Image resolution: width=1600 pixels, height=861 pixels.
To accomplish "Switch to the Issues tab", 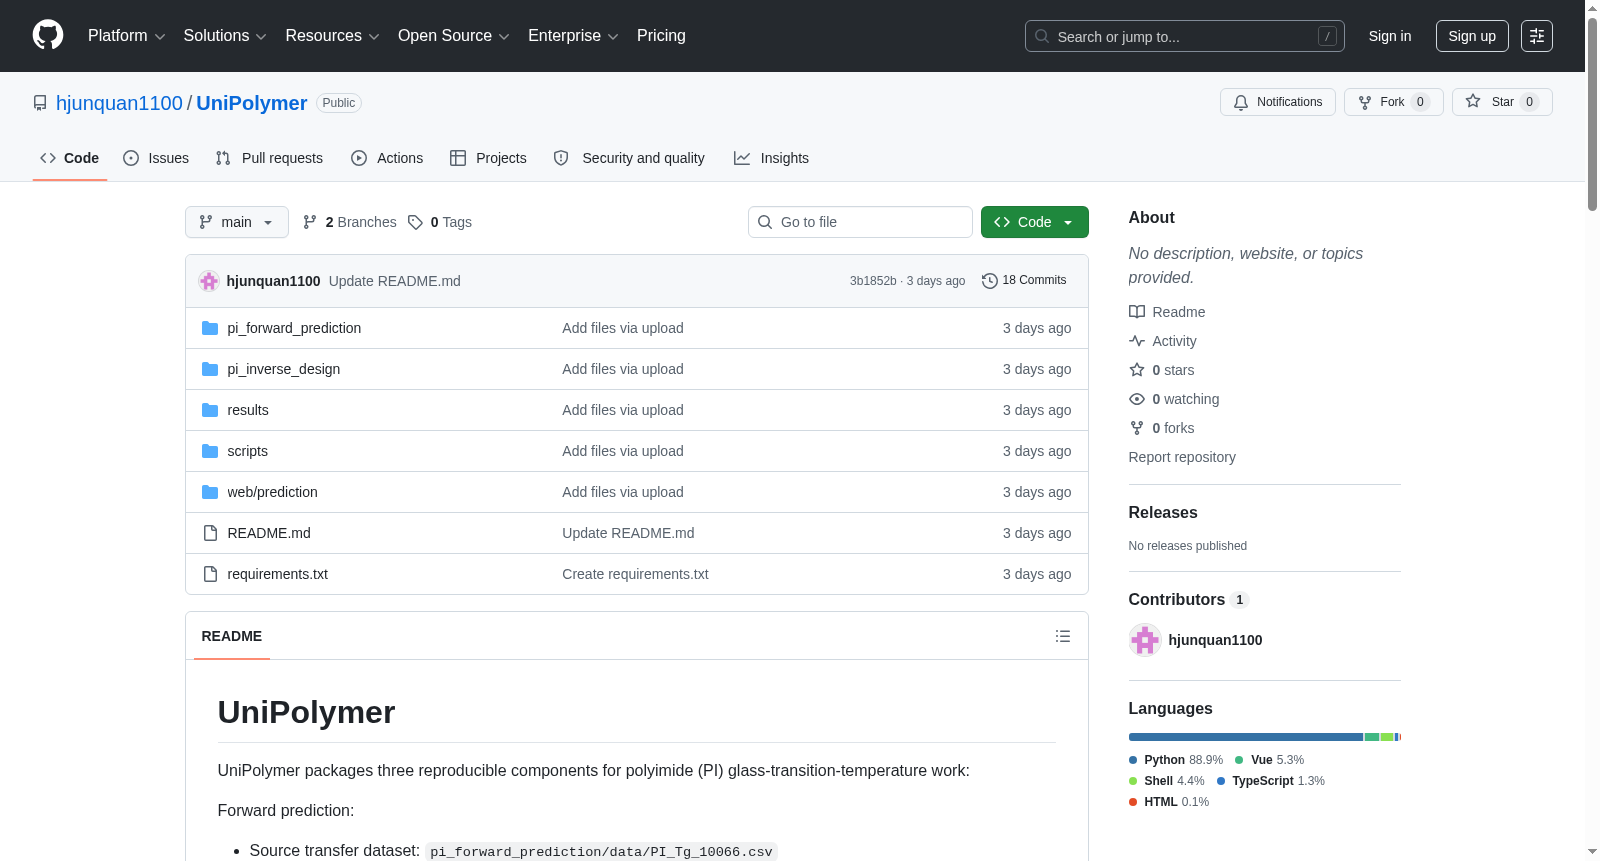I will point(156,158).
